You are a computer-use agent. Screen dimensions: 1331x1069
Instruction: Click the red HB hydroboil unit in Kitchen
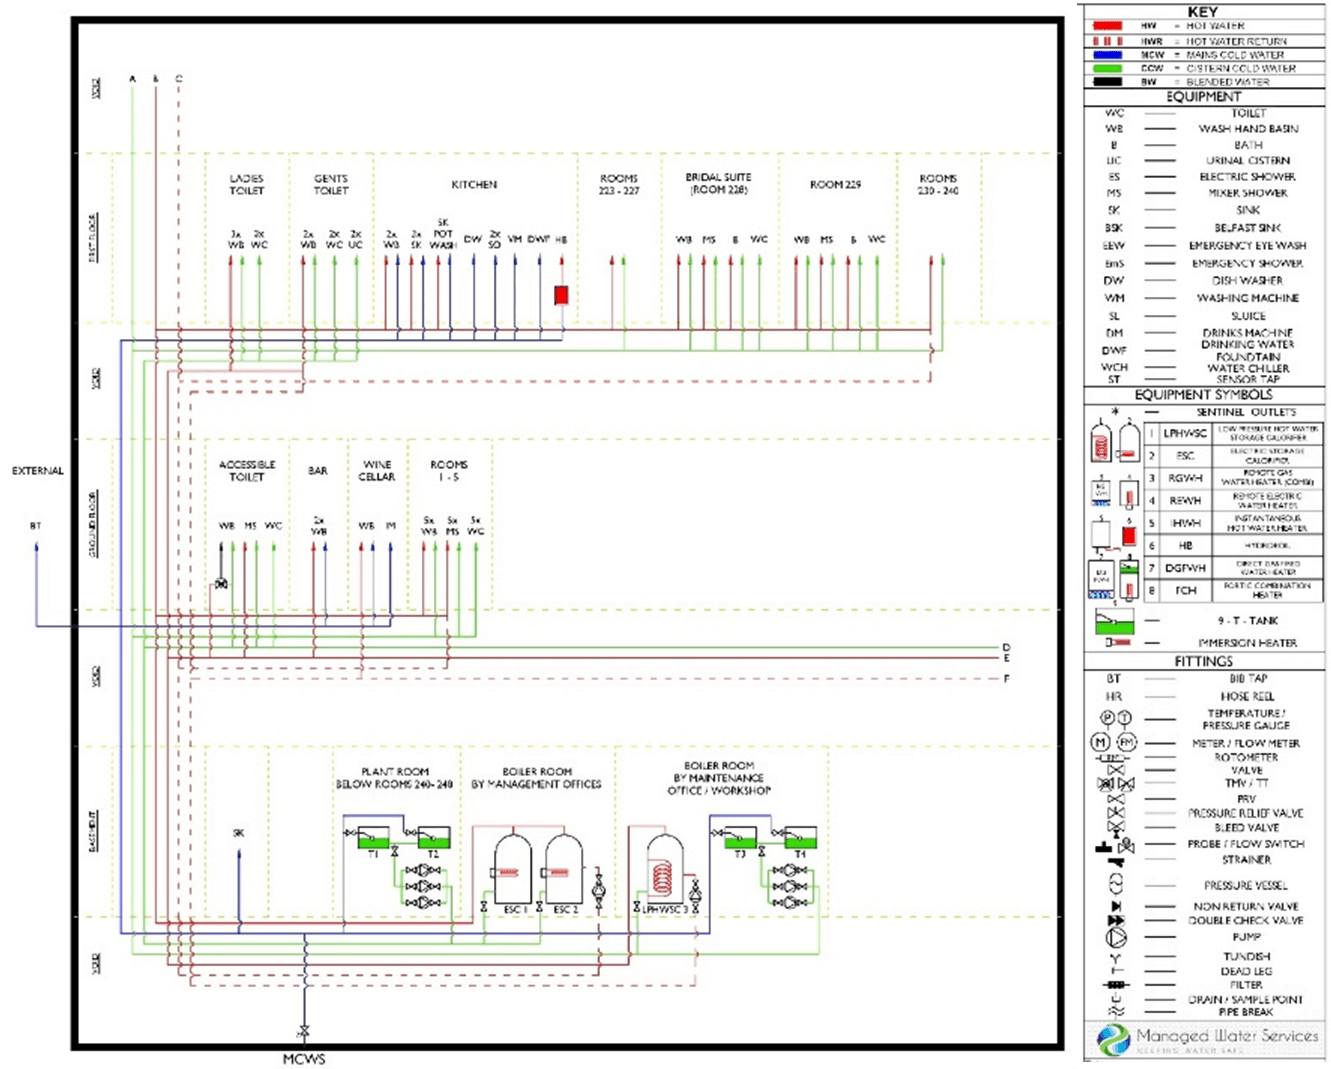[x=561, y=295]
